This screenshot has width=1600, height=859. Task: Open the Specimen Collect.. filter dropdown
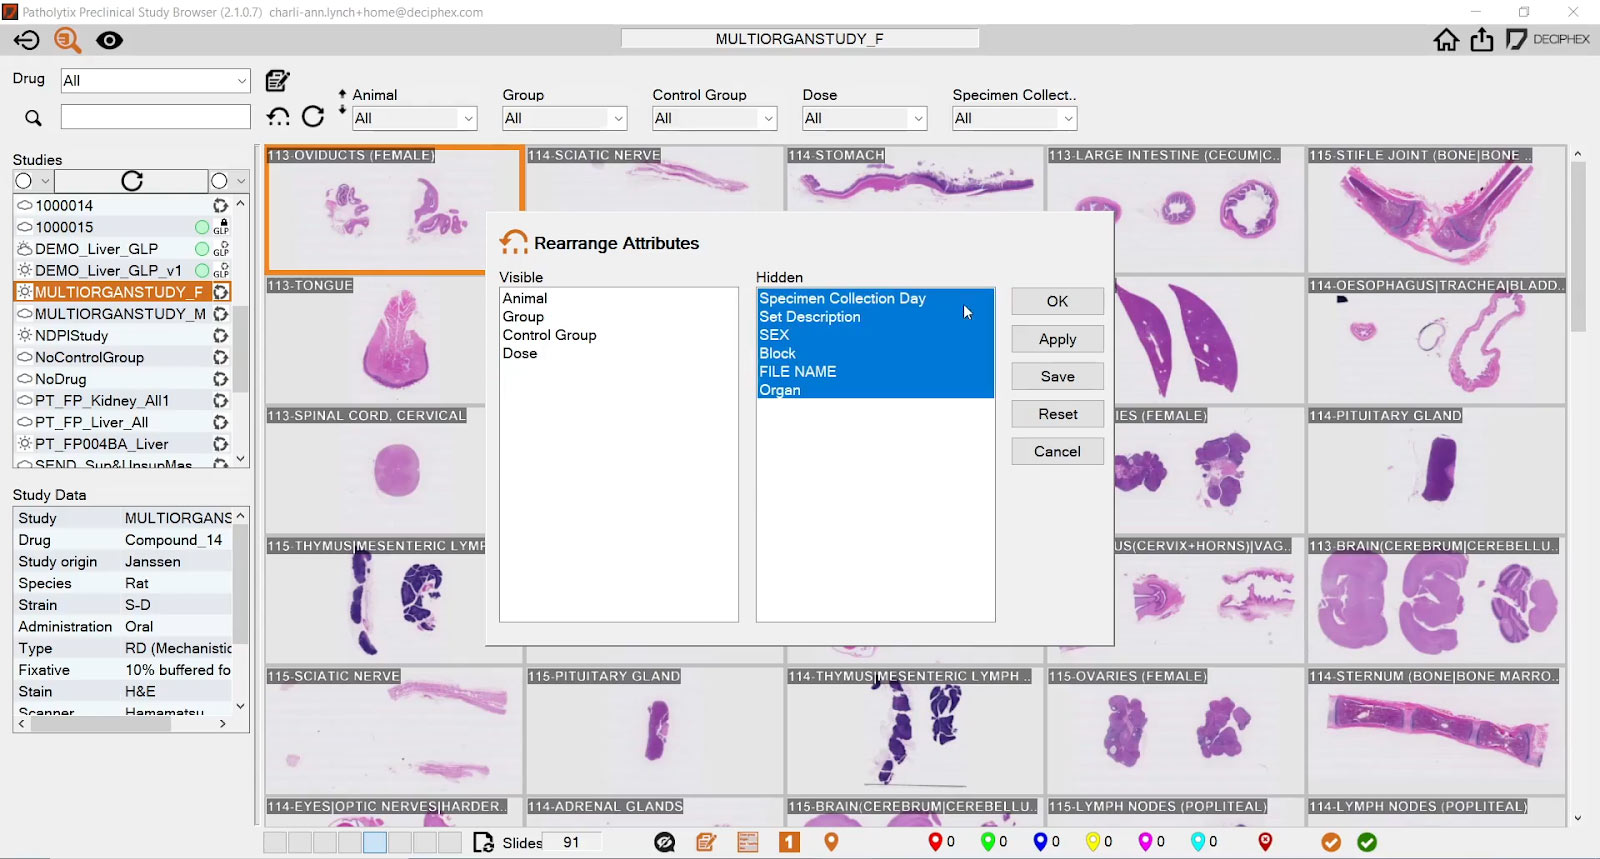1015,118
